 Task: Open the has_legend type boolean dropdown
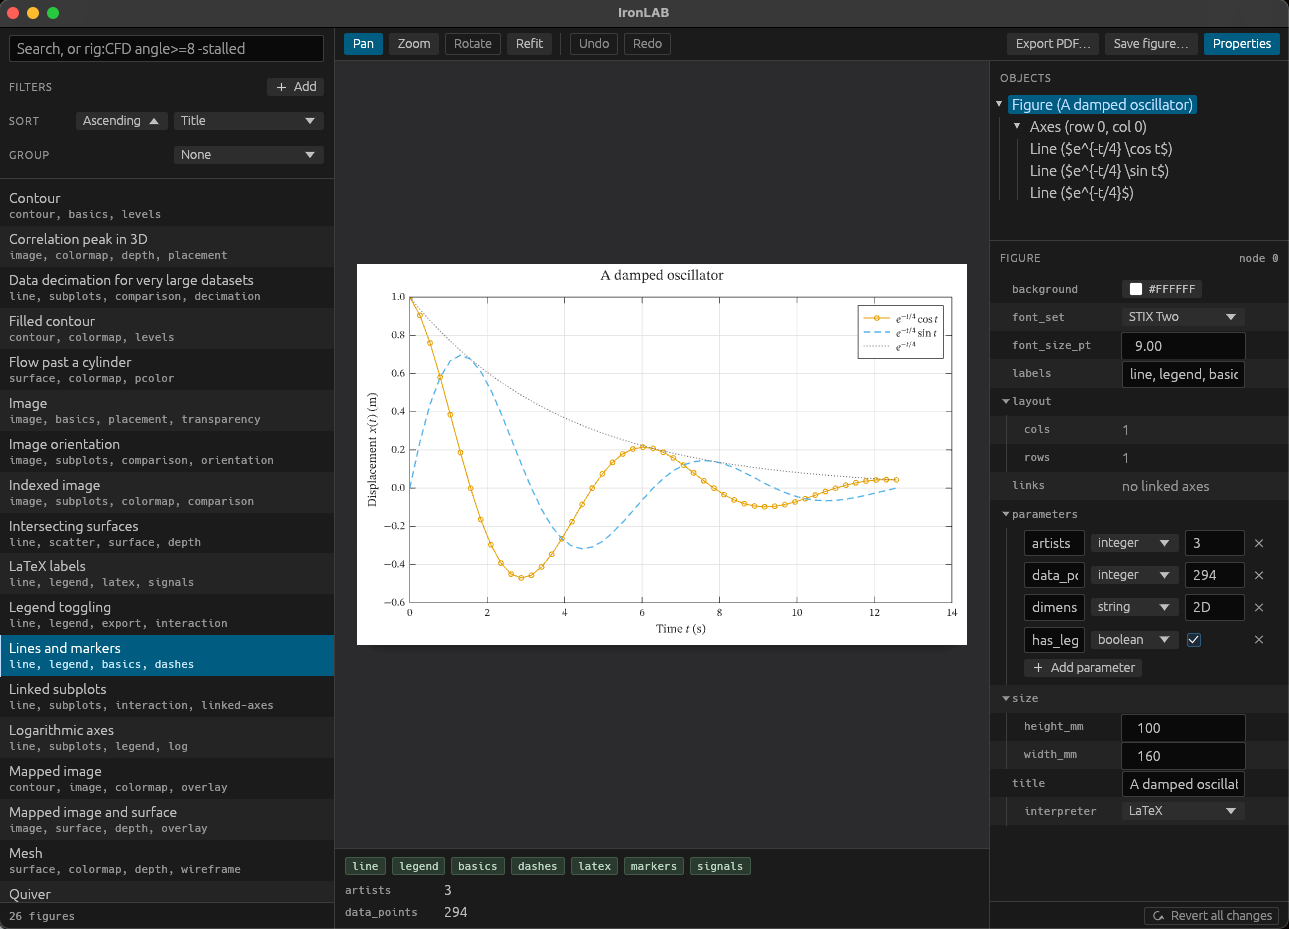1135,639
